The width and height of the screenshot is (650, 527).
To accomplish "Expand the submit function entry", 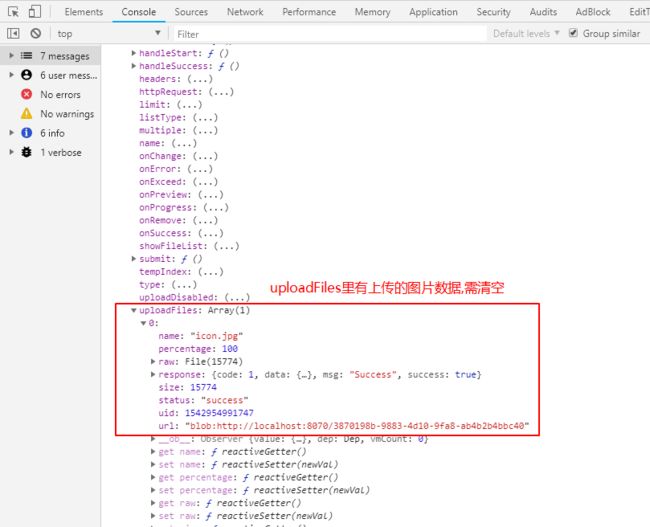I will pos(133,259).
